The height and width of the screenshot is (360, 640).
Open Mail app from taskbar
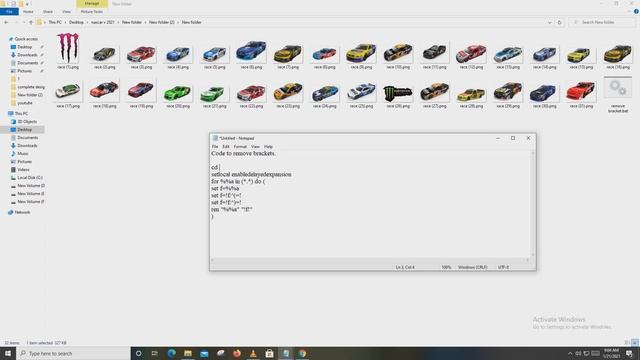(x=204, y=353)
